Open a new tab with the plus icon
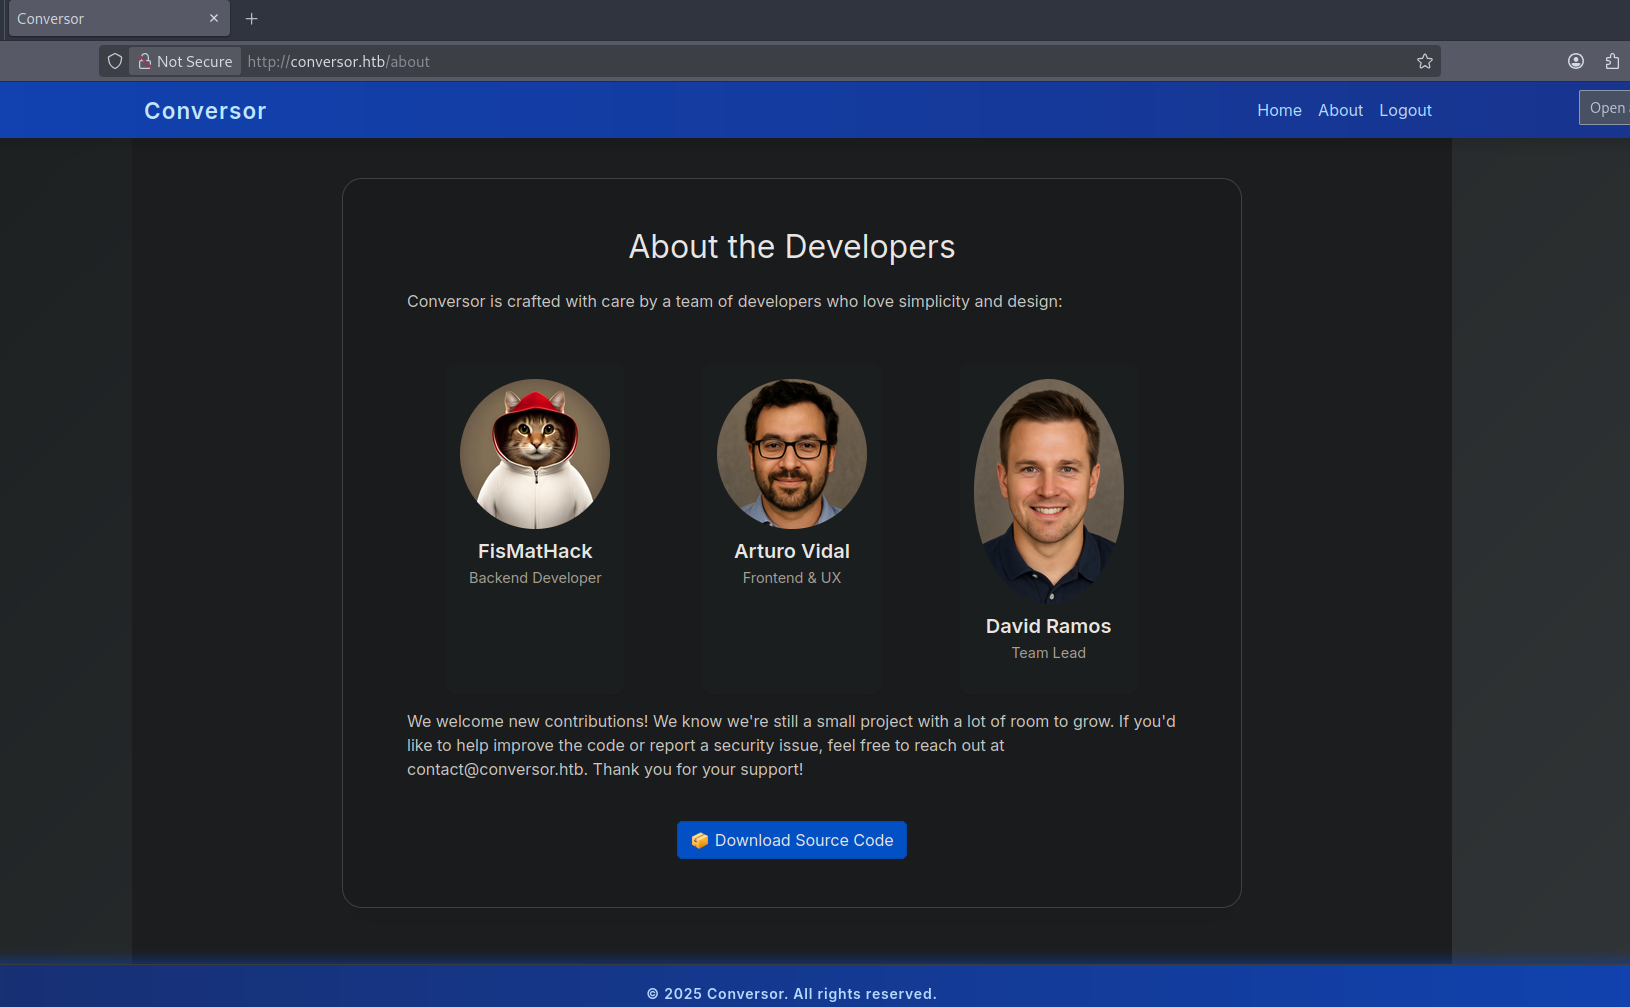The image size is (1630, 1007). coord(252,19)
